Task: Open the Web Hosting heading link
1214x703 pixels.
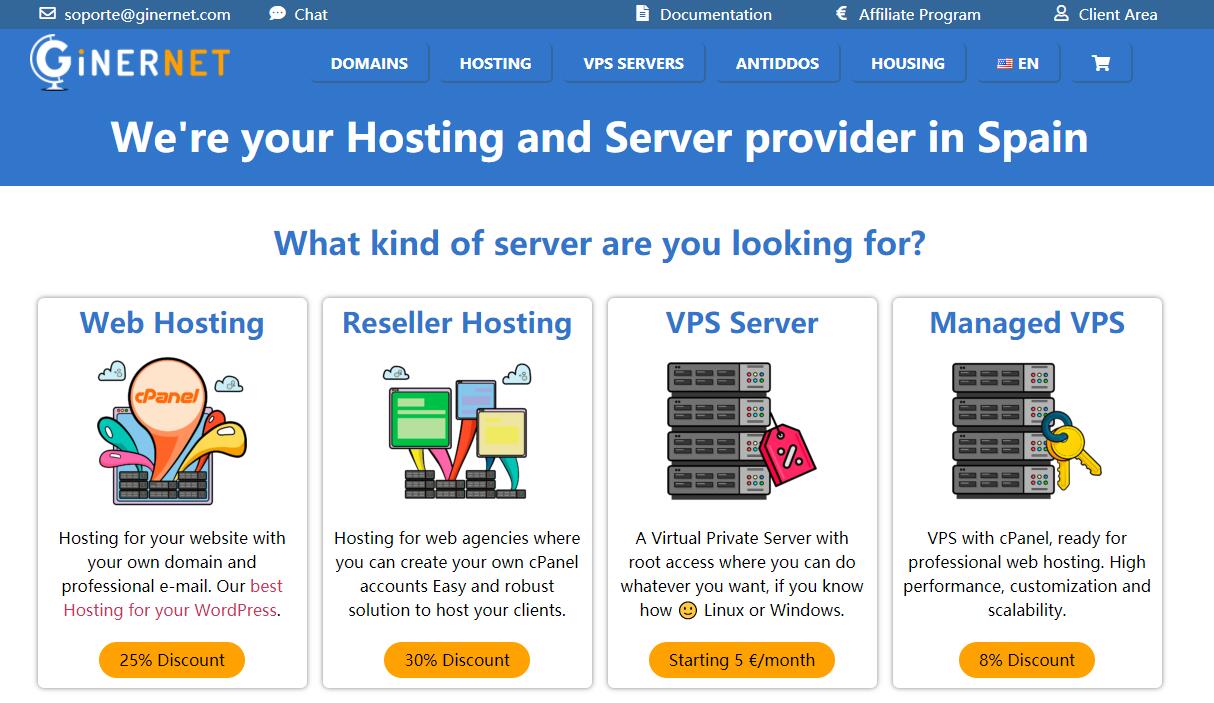Action: tap(172, 323)
